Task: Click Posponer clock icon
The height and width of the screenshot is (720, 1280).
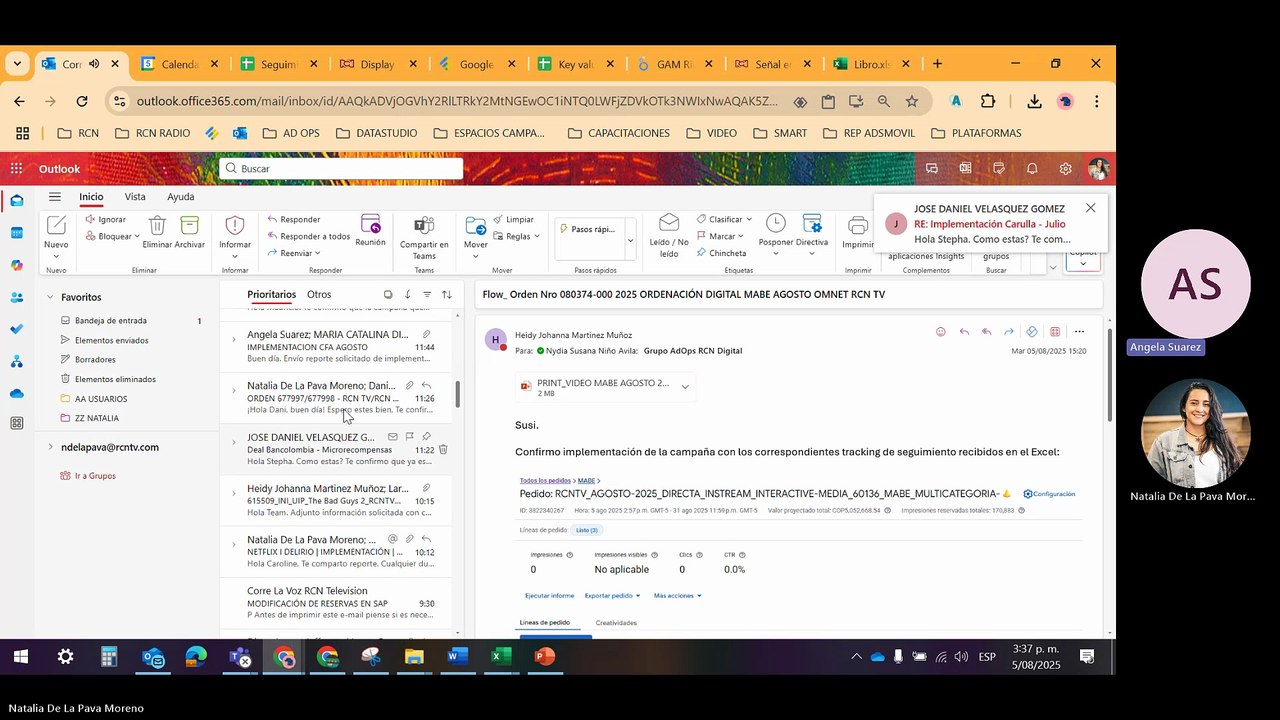Action: pos(776,223)
